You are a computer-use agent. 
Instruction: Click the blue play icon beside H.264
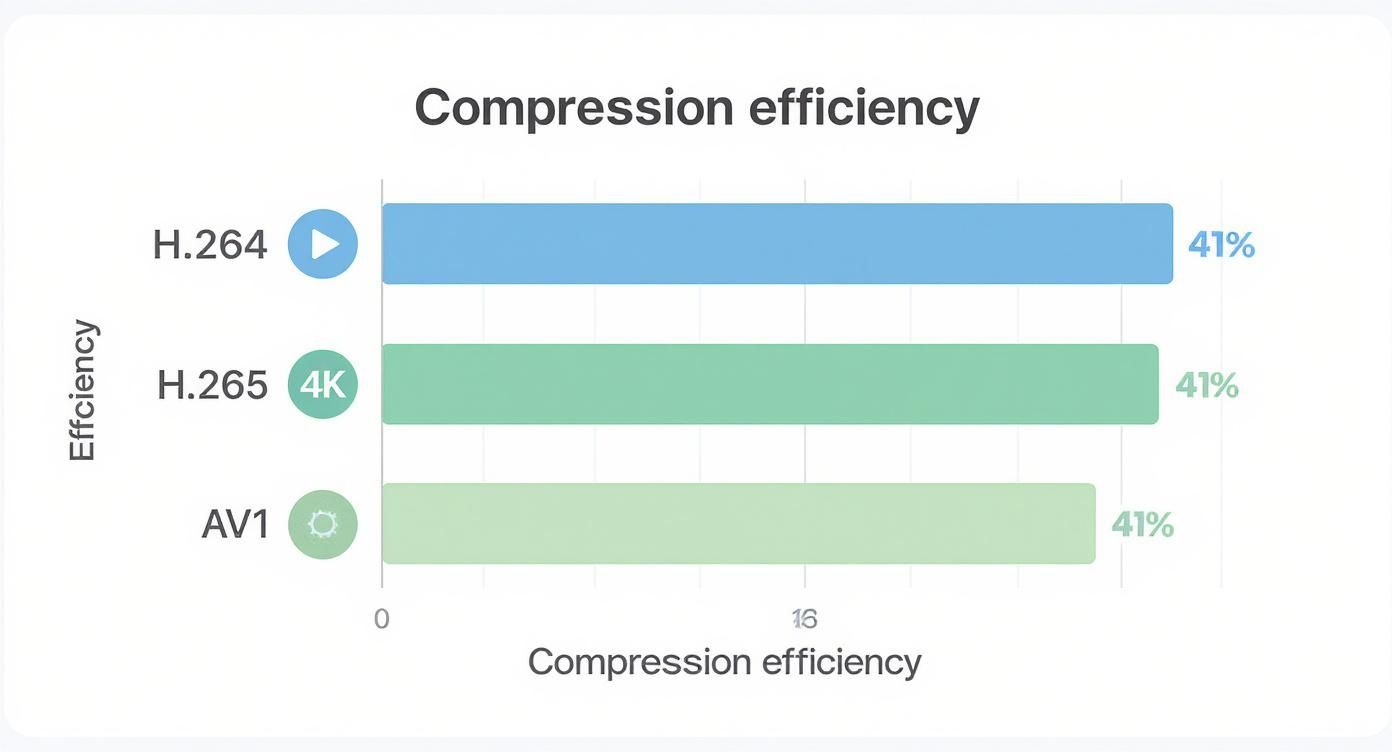point(322,244)
